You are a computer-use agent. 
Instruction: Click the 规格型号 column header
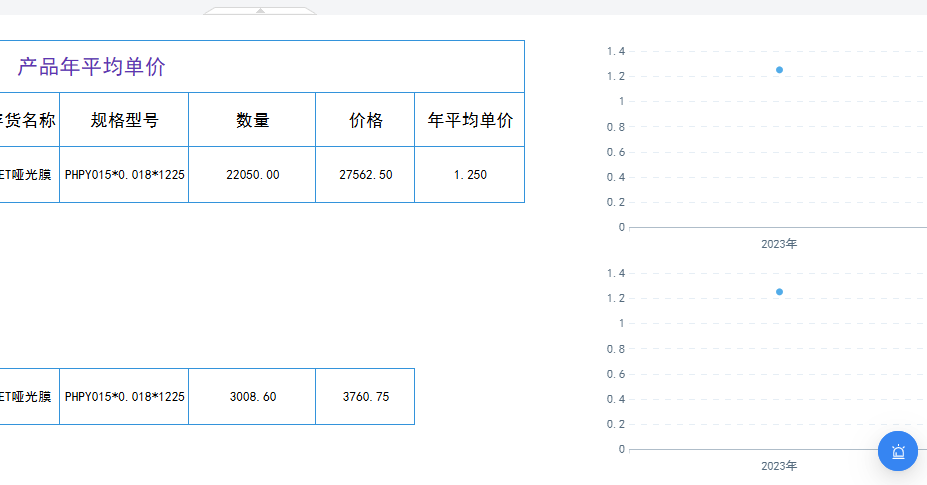[124, 120]
